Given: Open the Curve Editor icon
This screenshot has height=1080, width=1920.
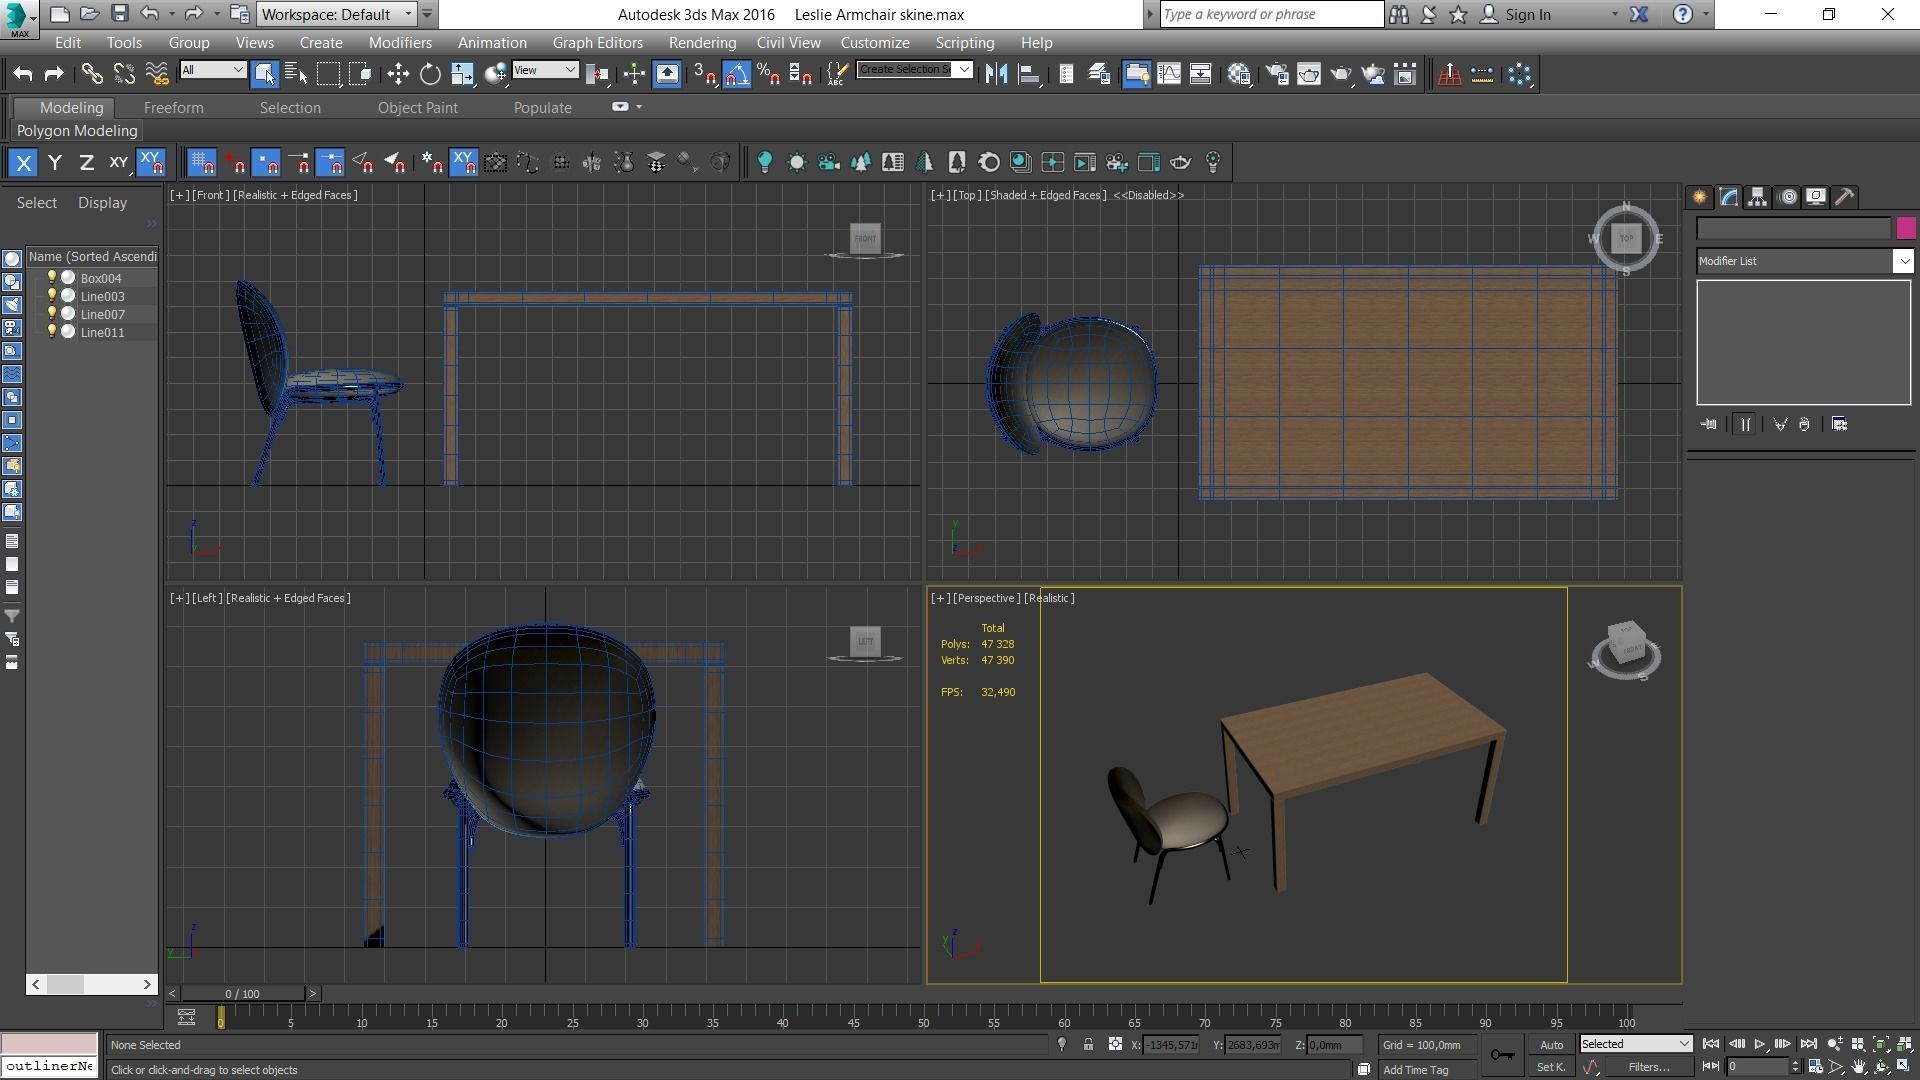Looking at the screenshot, I should [x=1169, y=74].
